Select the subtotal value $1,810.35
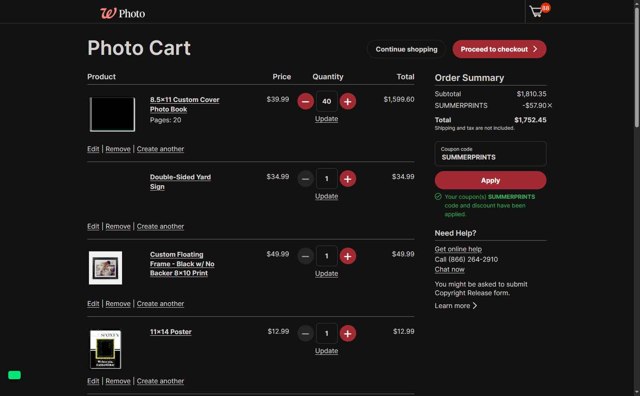The image size is (640, 396). [x=531, y=94]
